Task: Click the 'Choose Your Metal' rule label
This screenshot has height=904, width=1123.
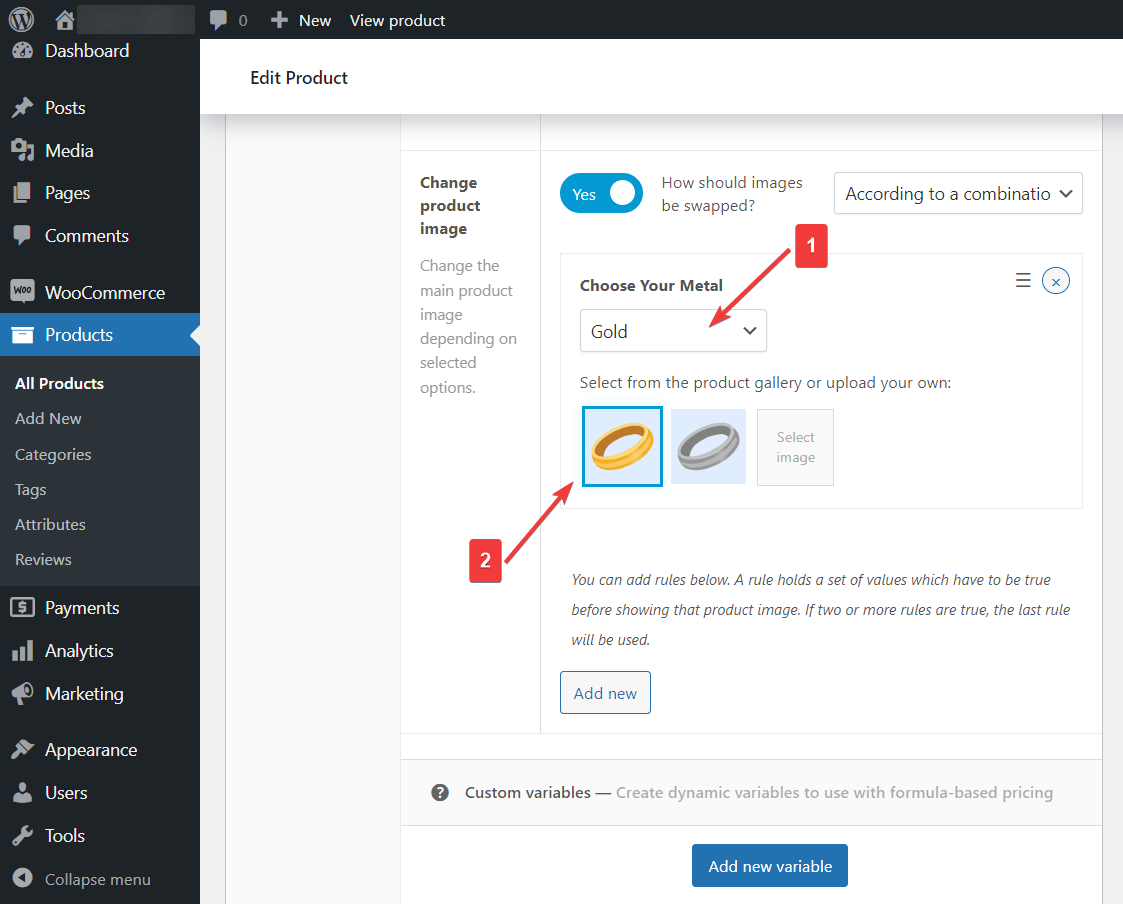Action: pos(651,285)
